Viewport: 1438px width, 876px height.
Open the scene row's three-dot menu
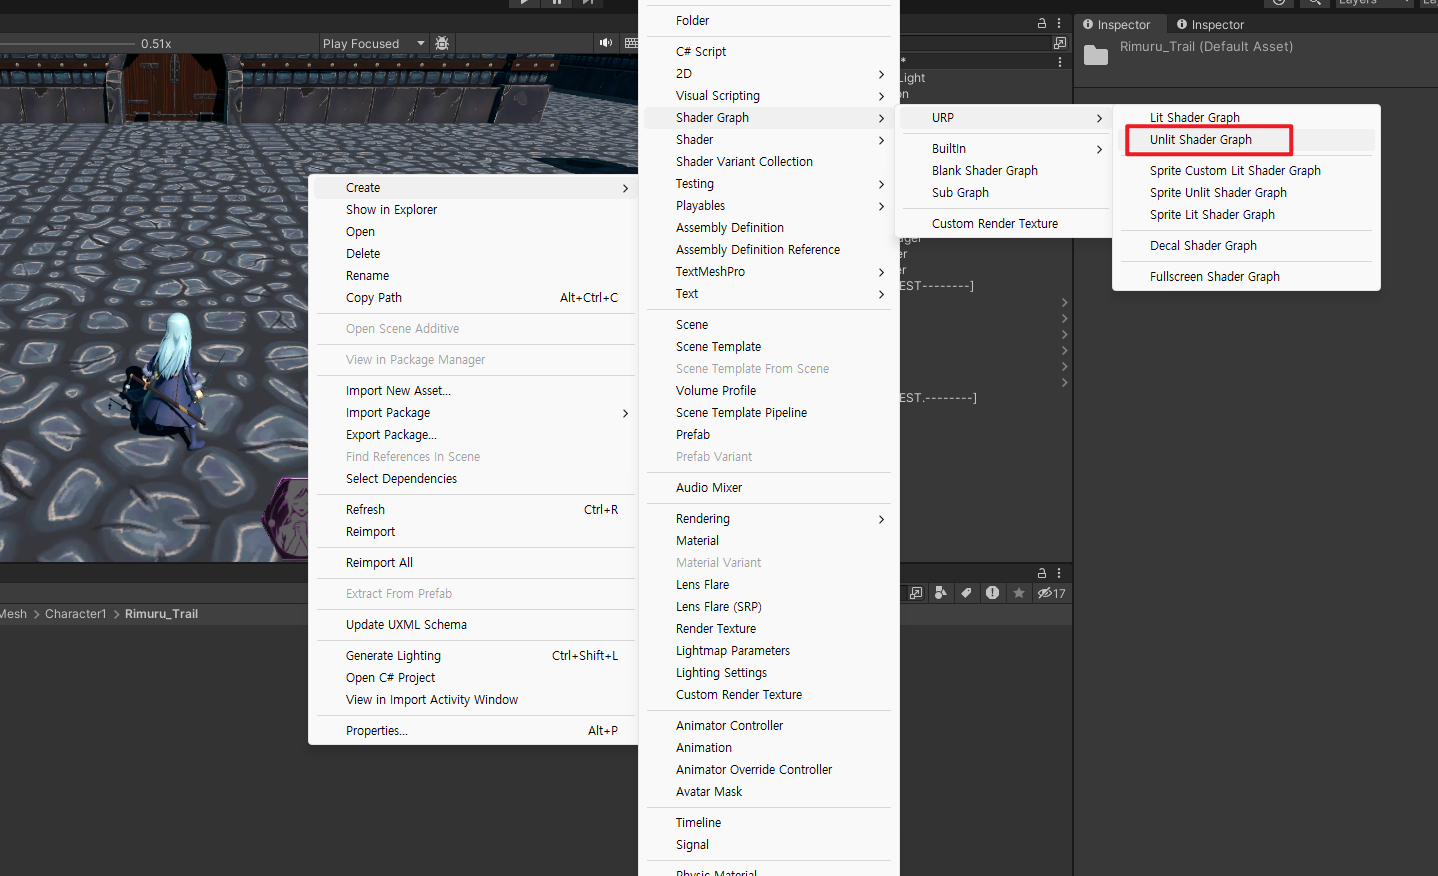[1060, 62]
